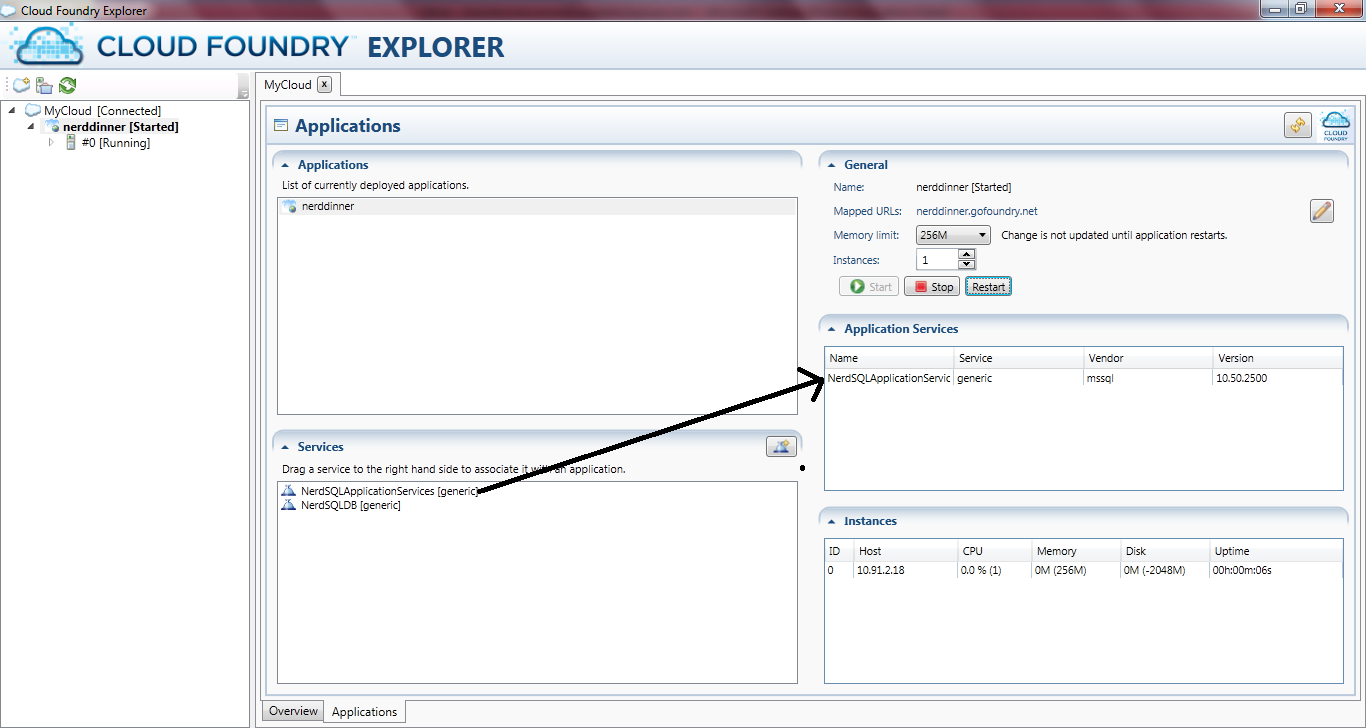1366x728 pixels.
Task: Click the add service button in Services
Action: 781,447
